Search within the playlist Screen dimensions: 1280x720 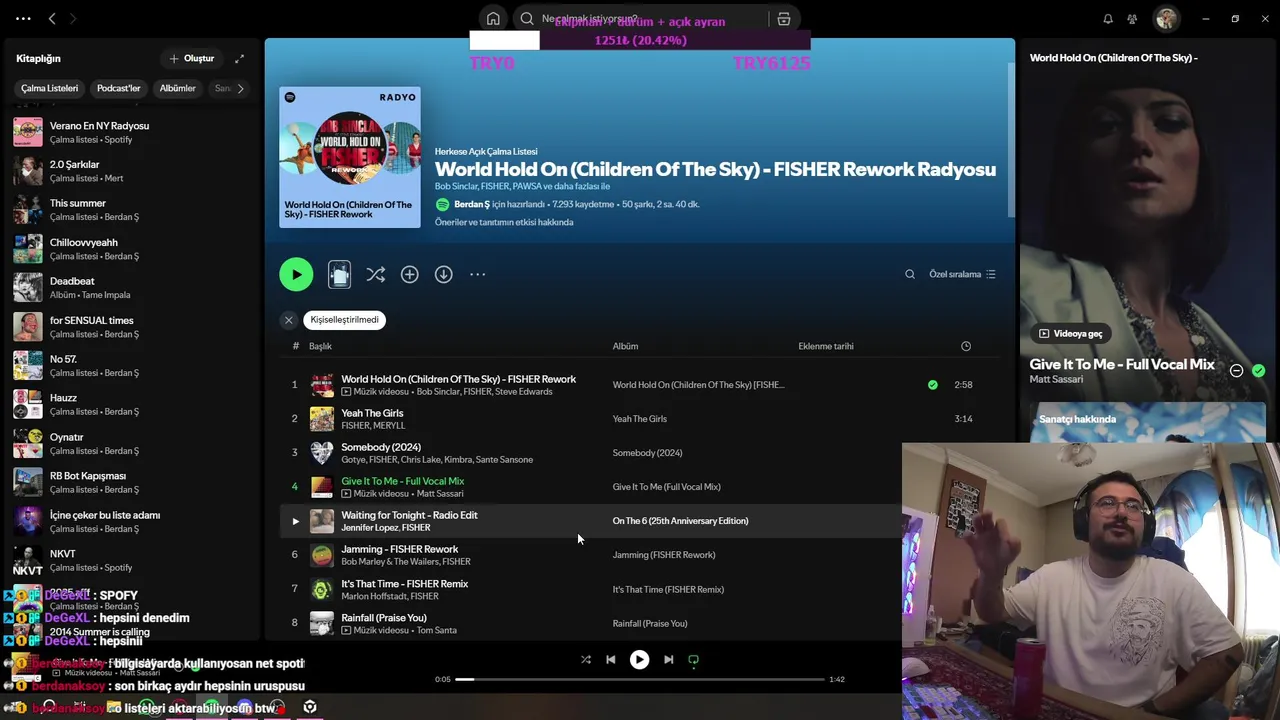click(x=910, y=274)
